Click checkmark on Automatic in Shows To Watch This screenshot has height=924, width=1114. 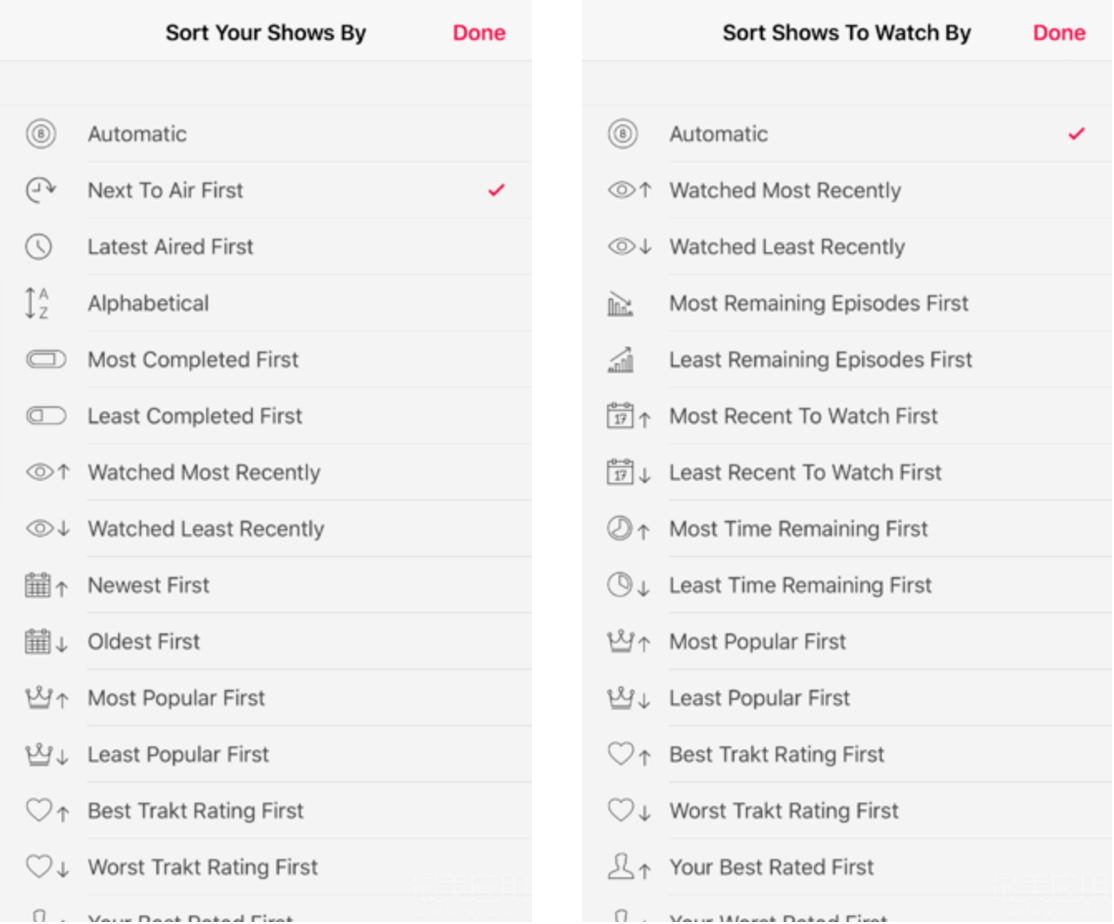[1076, 134]
